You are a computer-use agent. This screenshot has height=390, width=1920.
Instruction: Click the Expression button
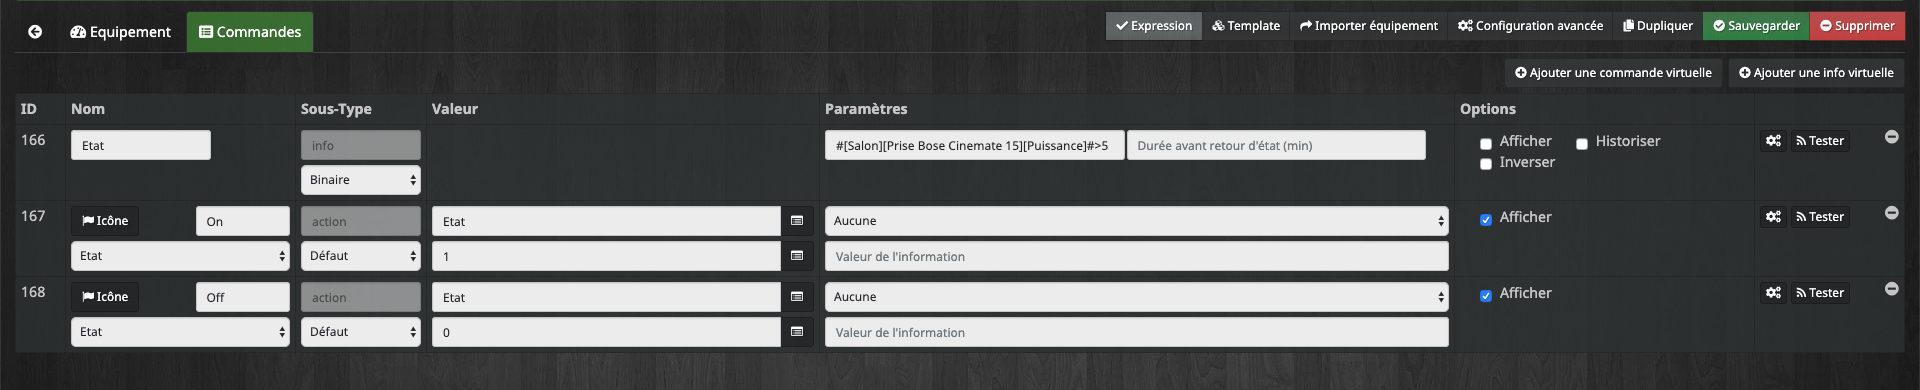[x=1154, y=26]
